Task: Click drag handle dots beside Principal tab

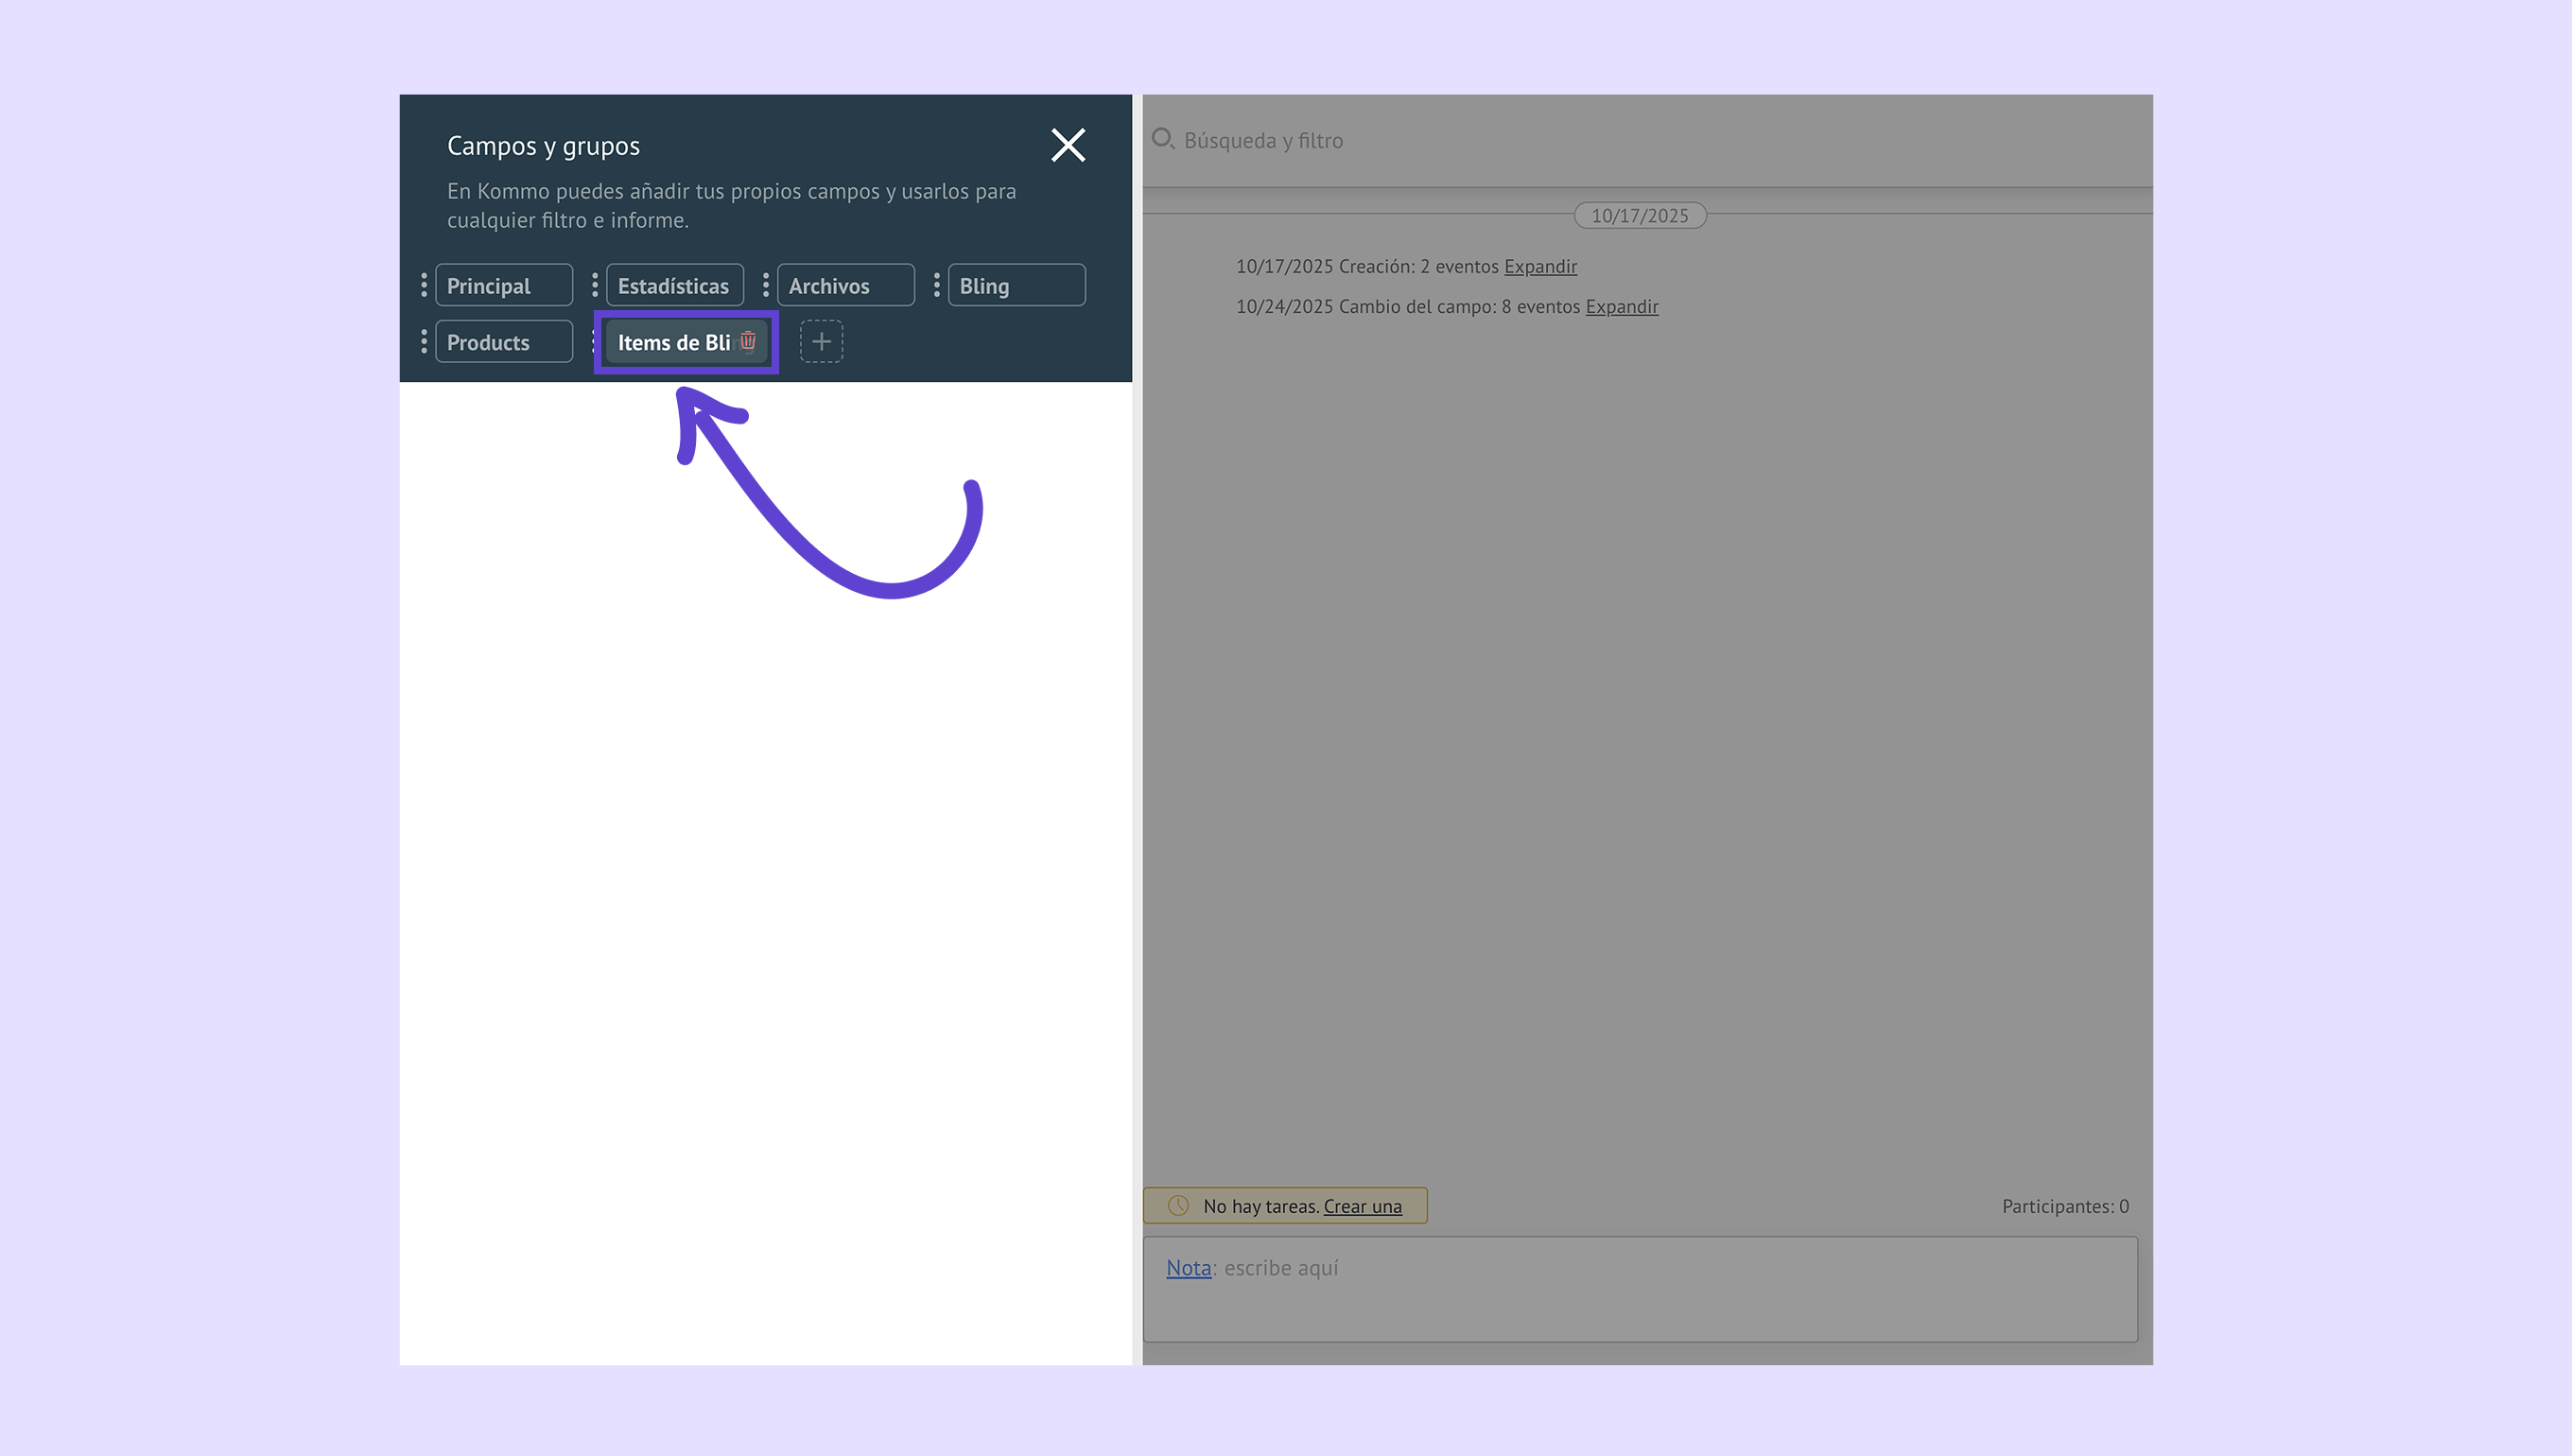Action: coord(424,286)
